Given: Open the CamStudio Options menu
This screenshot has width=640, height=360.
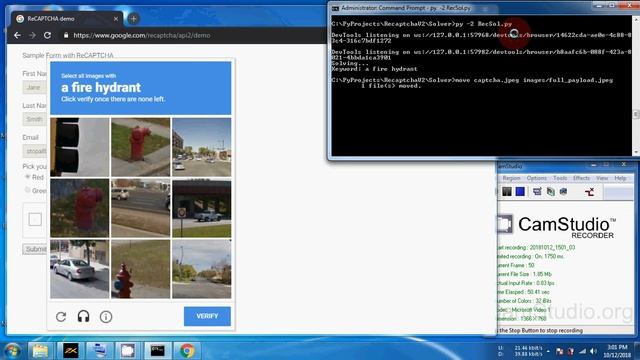Looking at the screenshot, I should 536,178.
